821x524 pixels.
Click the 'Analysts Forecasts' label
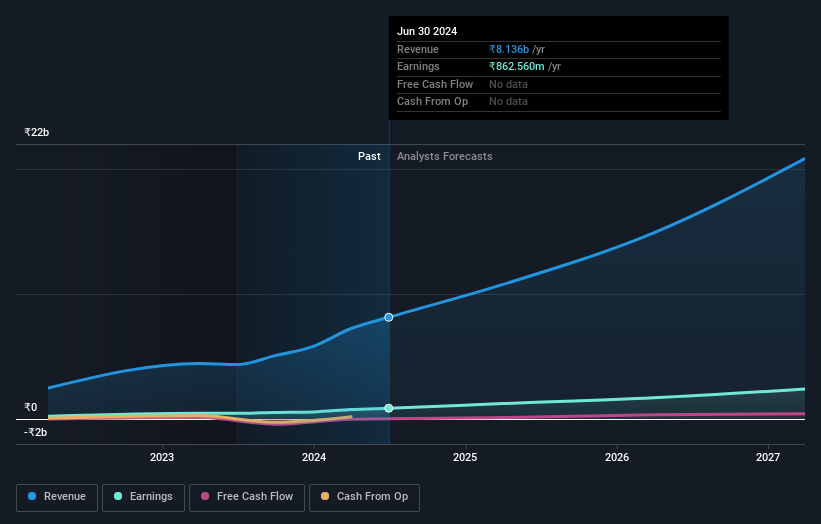(x=445, y=157)
